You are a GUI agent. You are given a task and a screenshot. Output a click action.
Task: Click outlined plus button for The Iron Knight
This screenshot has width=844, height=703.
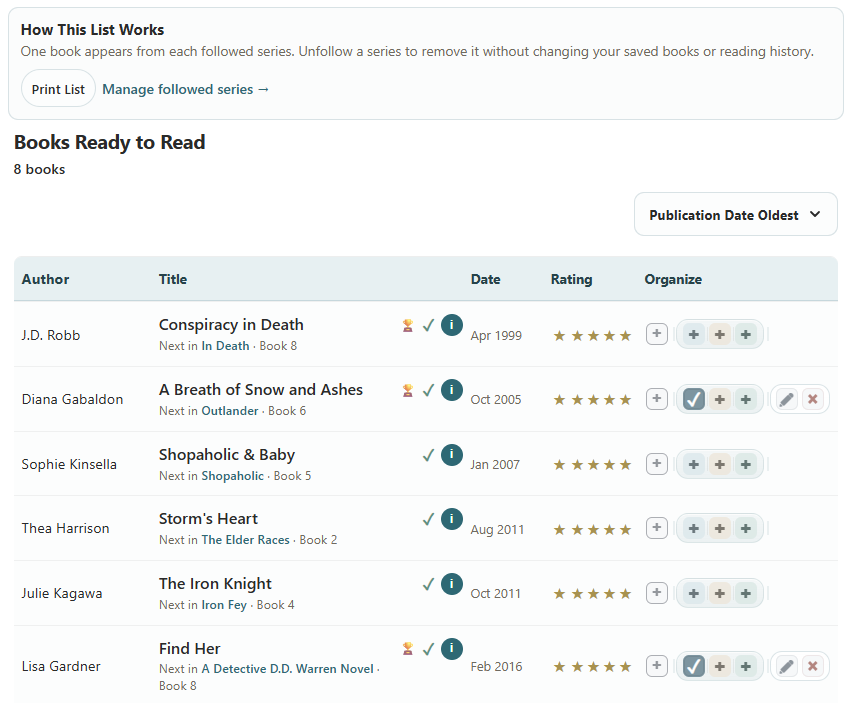point(657,593)
